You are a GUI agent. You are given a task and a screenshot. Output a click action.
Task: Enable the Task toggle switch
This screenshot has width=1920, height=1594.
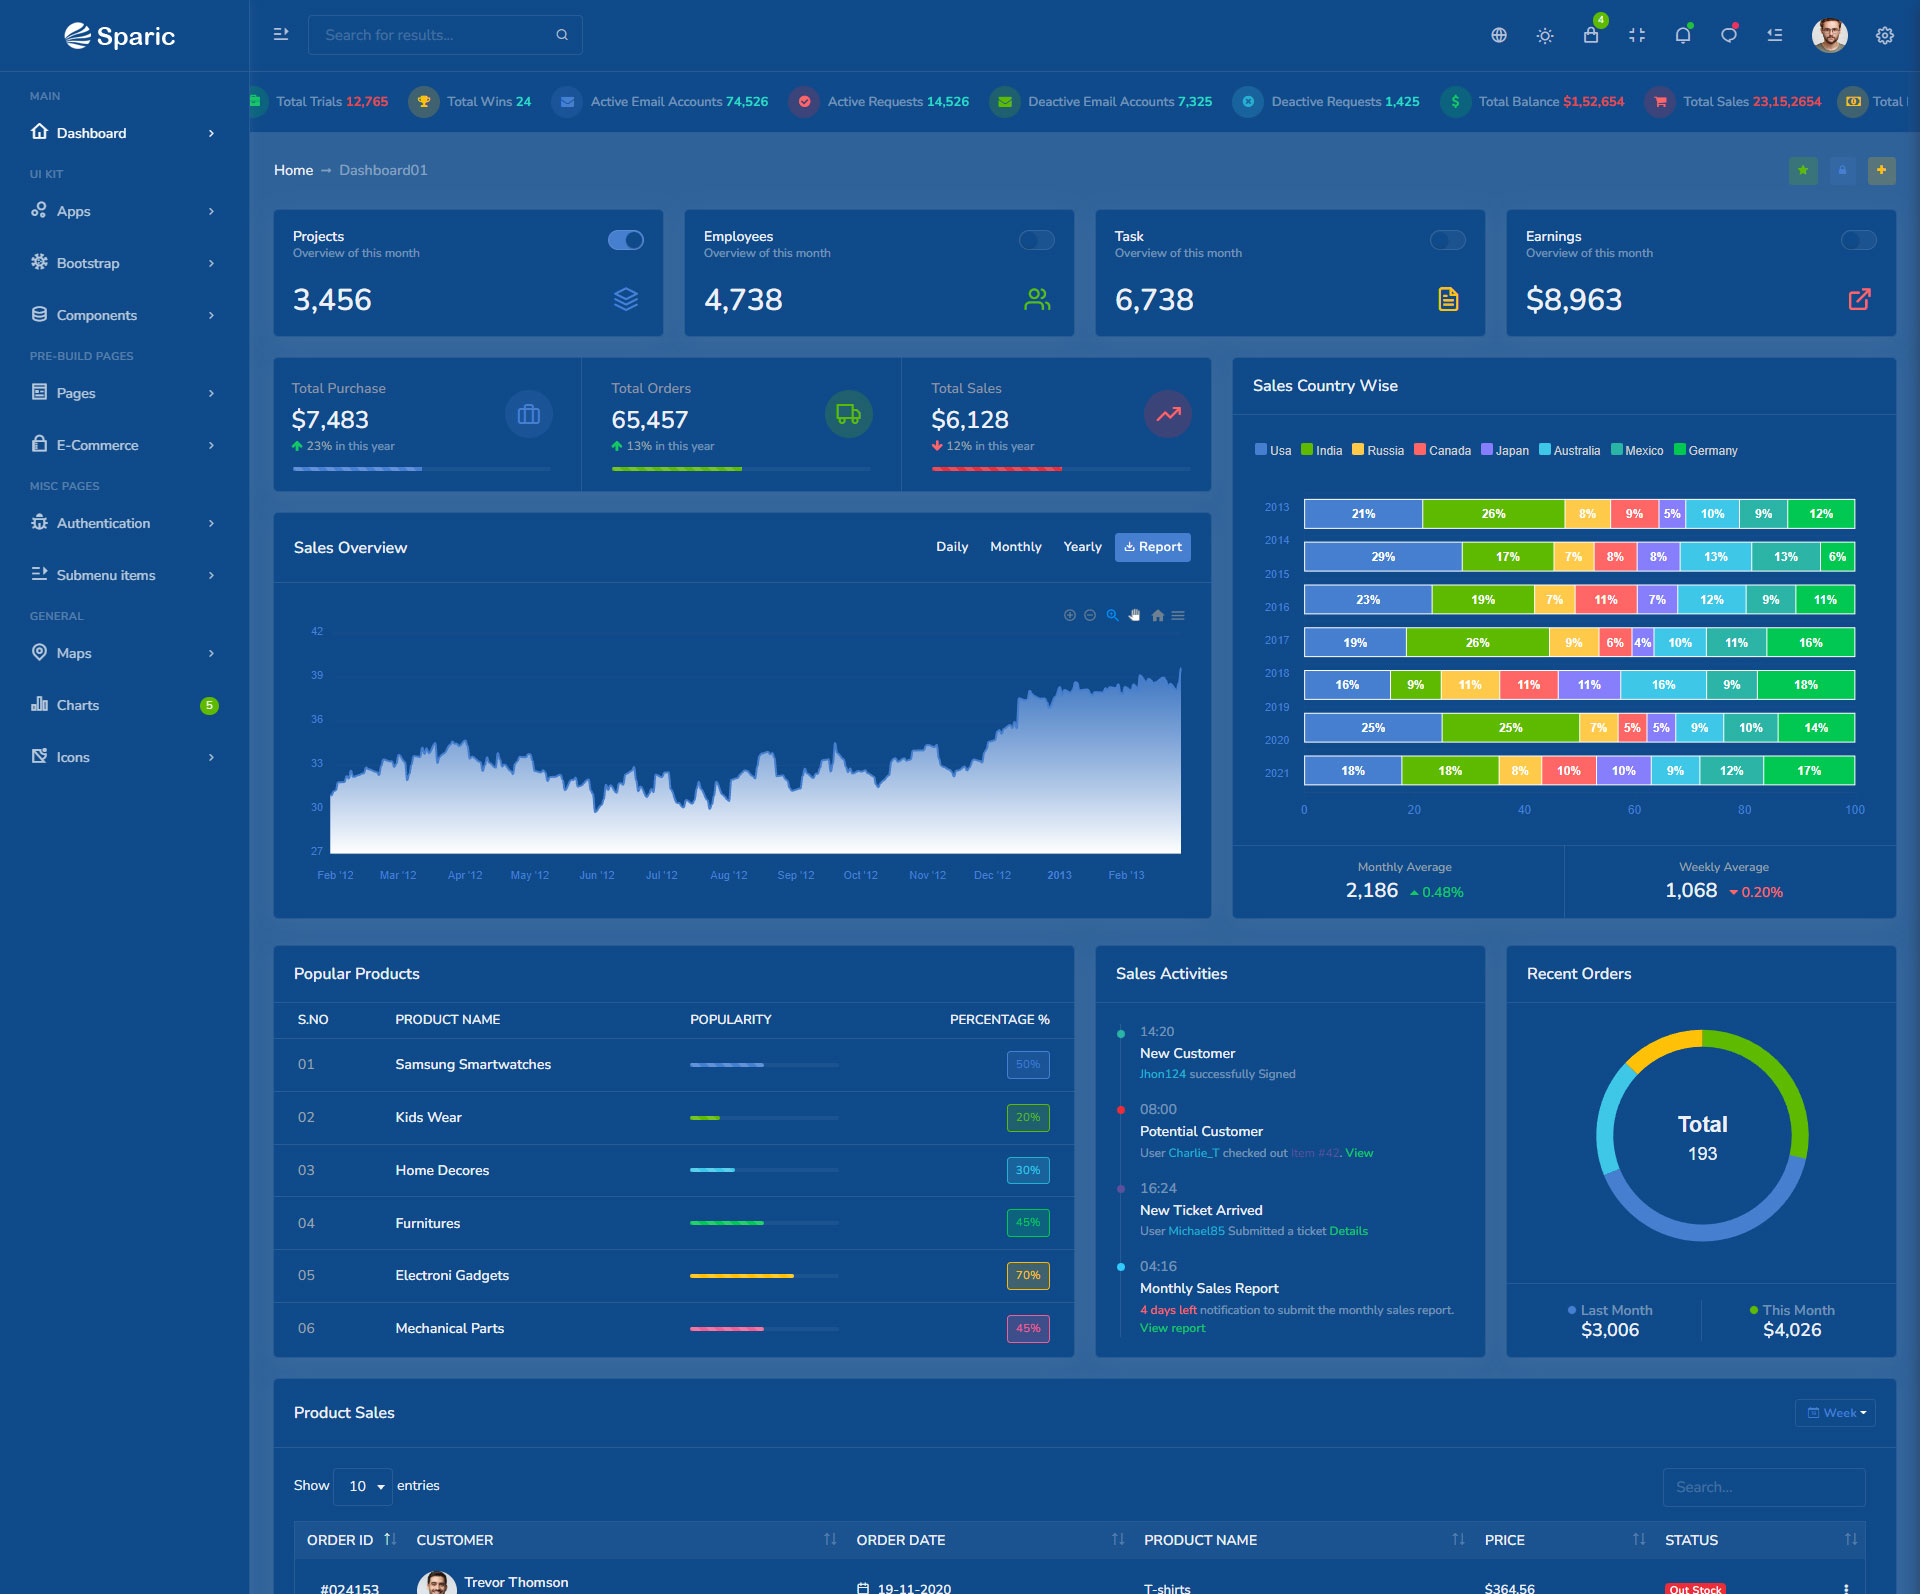click(1447, 240)
